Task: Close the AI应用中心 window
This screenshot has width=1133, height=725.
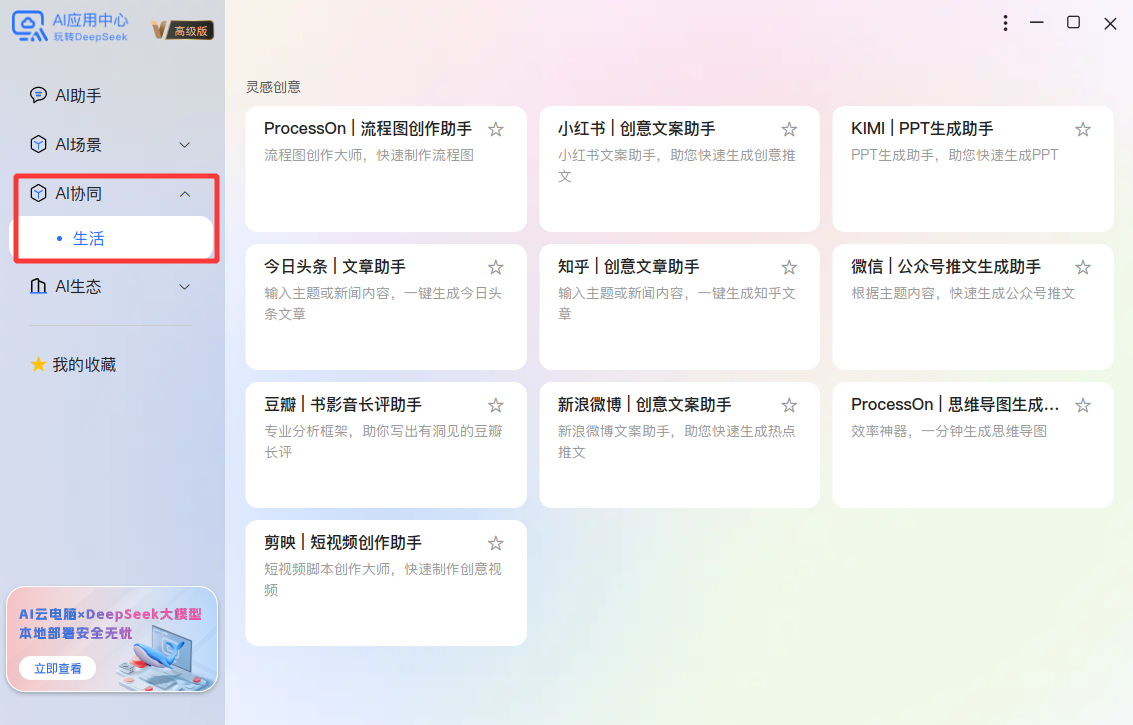Action: (x=1111, y=24)
